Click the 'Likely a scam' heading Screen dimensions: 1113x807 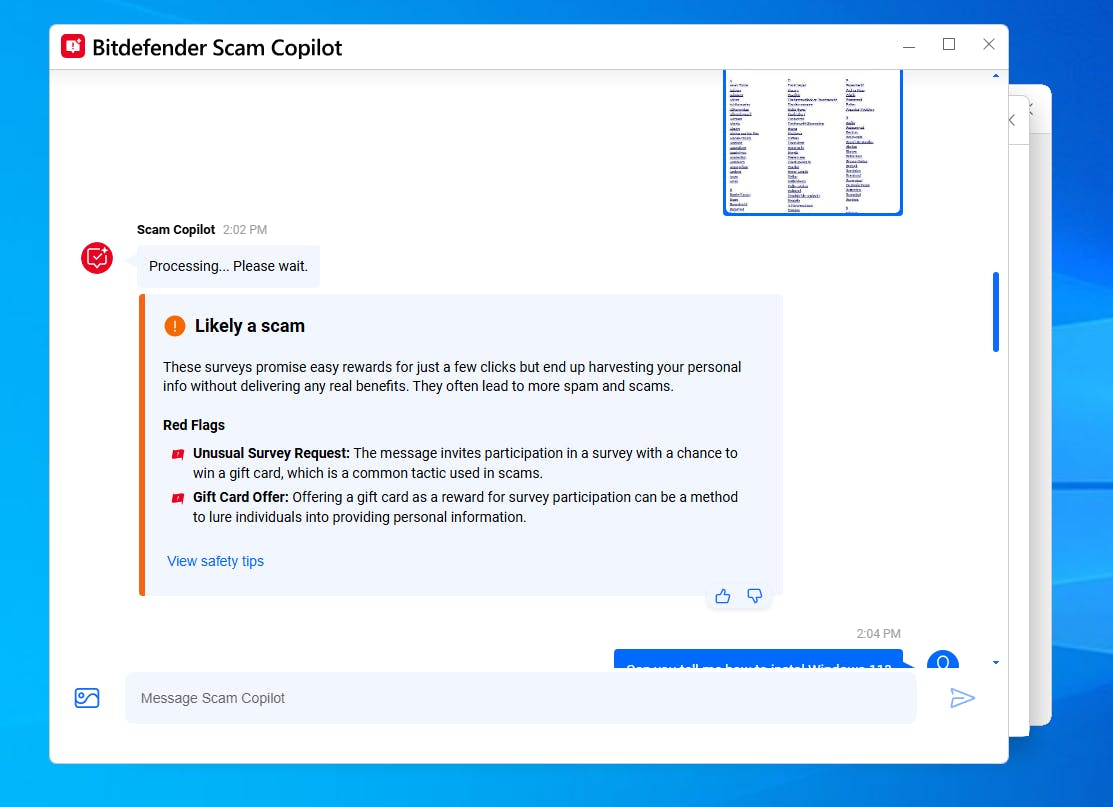(x=249, y=326)
